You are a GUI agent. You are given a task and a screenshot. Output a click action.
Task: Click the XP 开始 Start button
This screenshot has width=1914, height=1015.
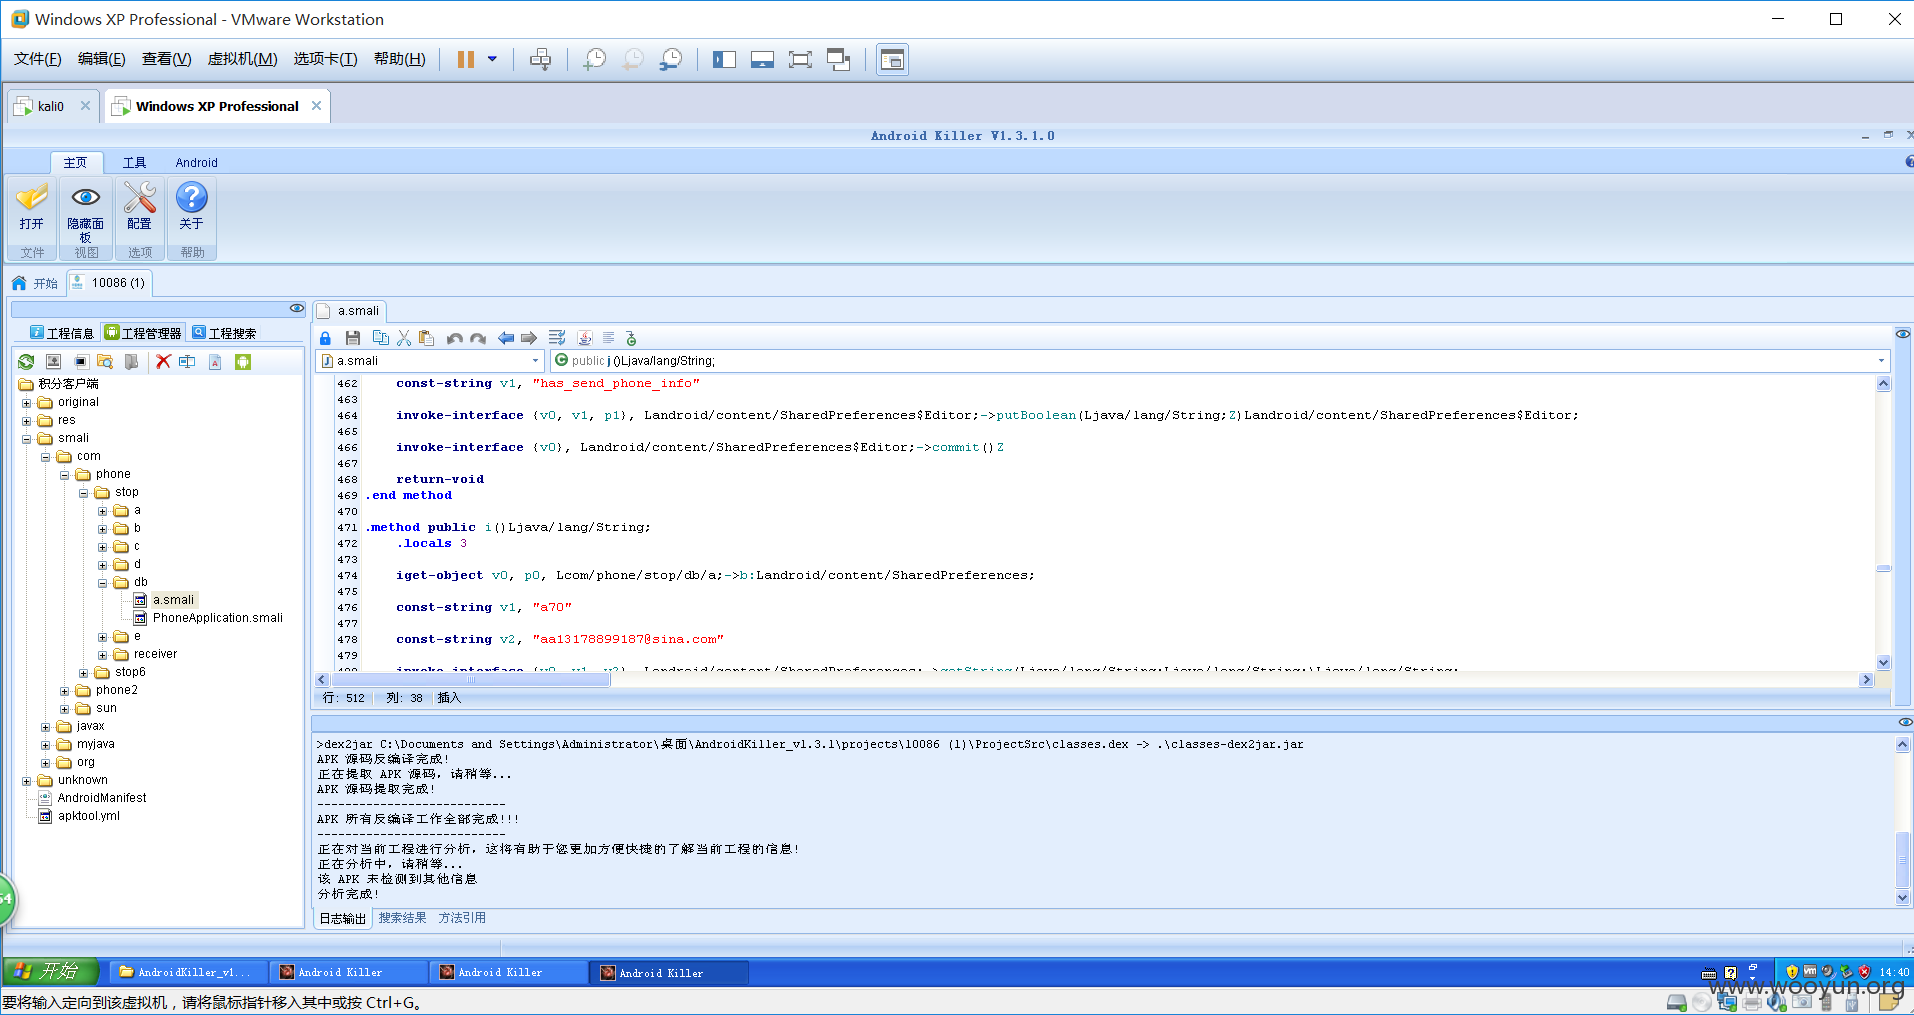tap(50, 971)
